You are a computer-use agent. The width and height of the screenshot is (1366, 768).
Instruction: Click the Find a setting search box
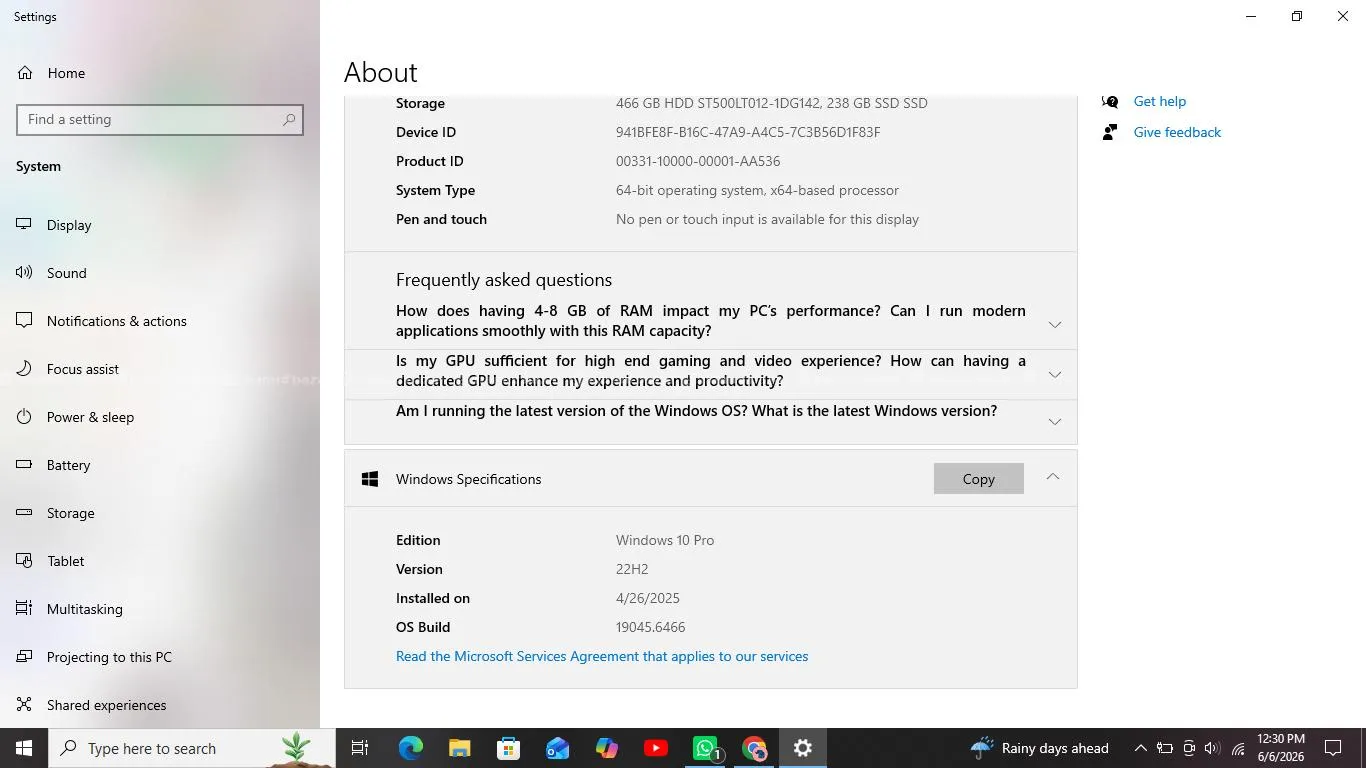pyautogui.click(x=160, y=119)
